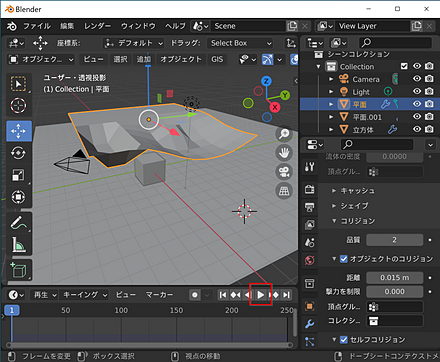Select the Annotate tool
Screen dimensions: 440x362
[19, 223]
